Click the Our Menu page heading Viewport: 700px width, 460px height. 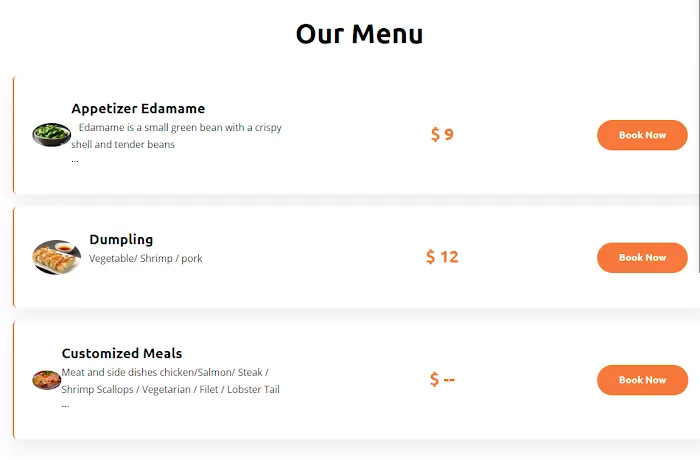359,33
